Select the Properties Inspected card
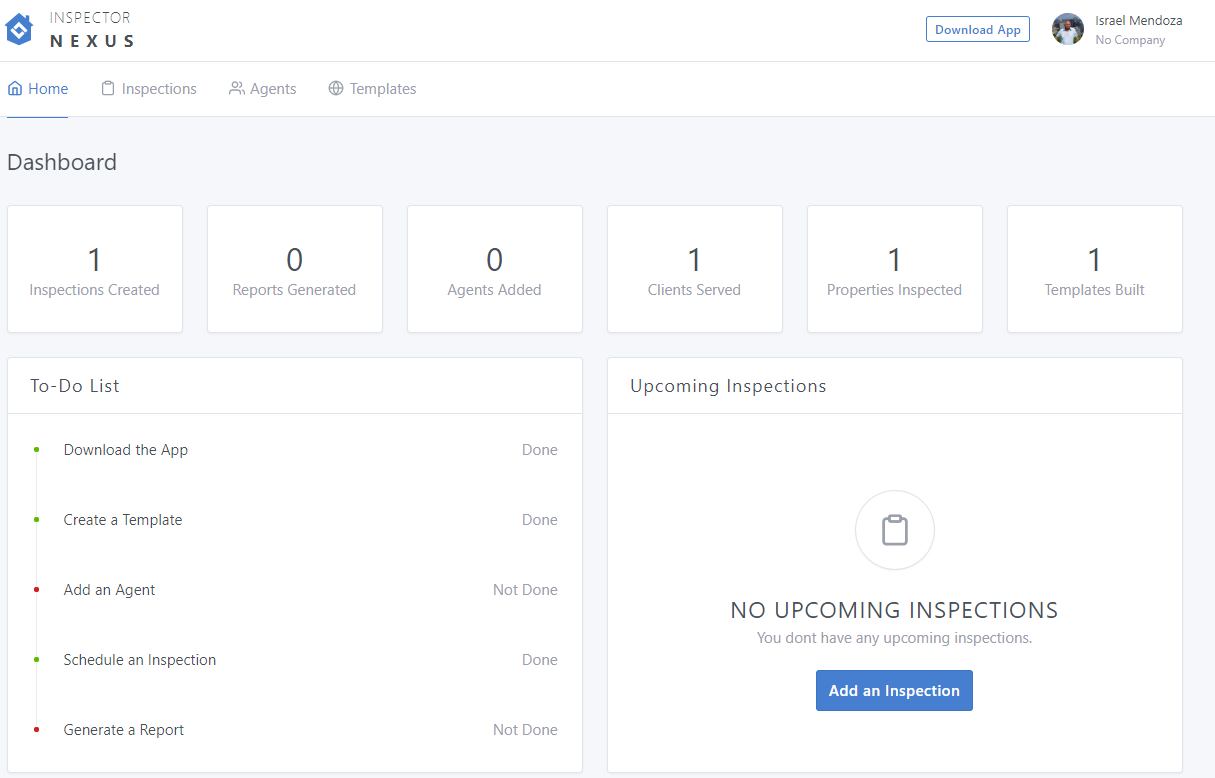Viewport: 1215px width, 778px height. point(894,269)
